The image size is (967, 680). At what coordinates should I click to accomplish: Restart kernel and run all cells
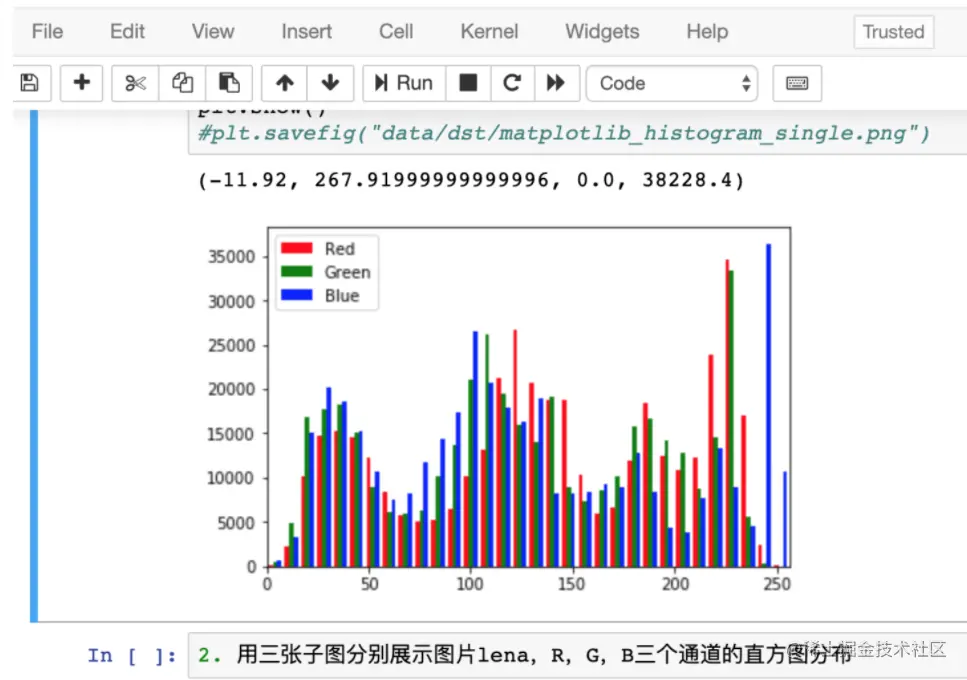(x=557, y=83)
